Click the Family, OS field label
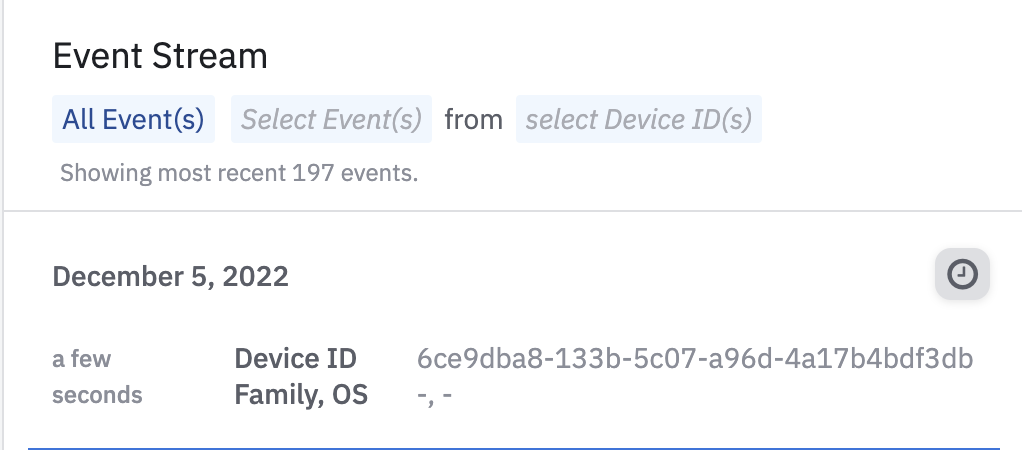Viewport: 1022px width, 450px height. [x=301, y=395]
